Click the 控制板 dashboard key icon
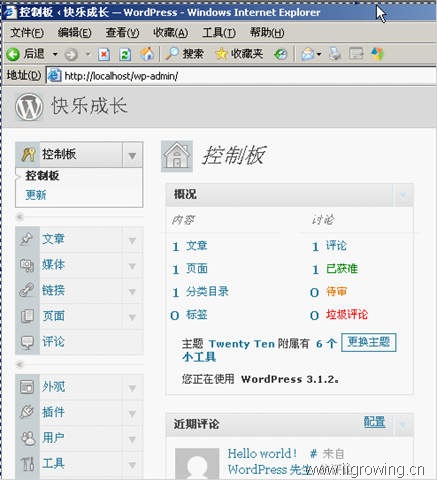Screen dimensions: 437x480 tap(28, 155)
